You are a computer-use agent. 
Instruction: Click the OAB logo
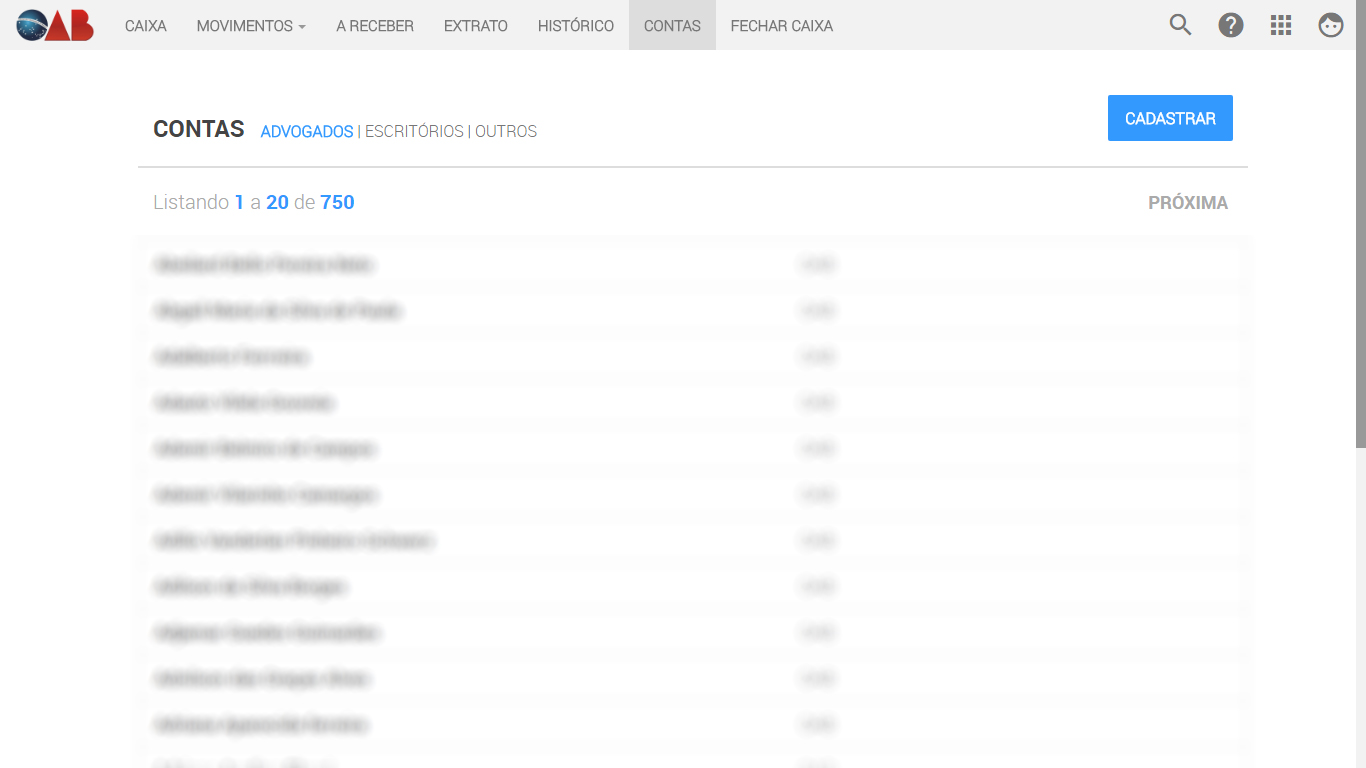(x=55, y=25)
